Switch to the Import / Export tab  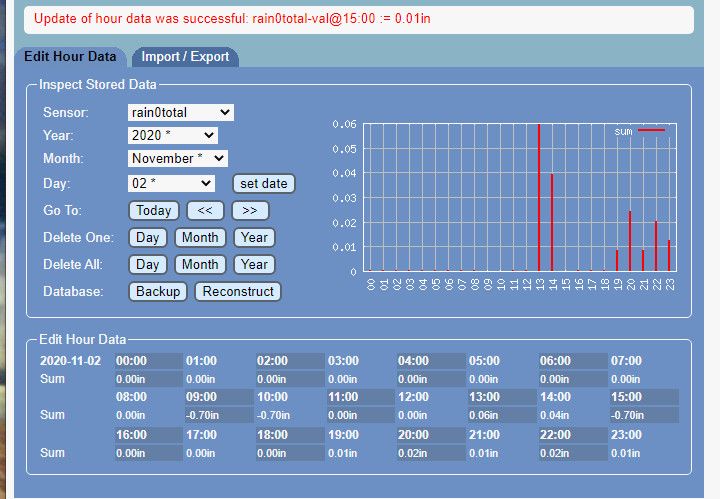coord(185,56)
